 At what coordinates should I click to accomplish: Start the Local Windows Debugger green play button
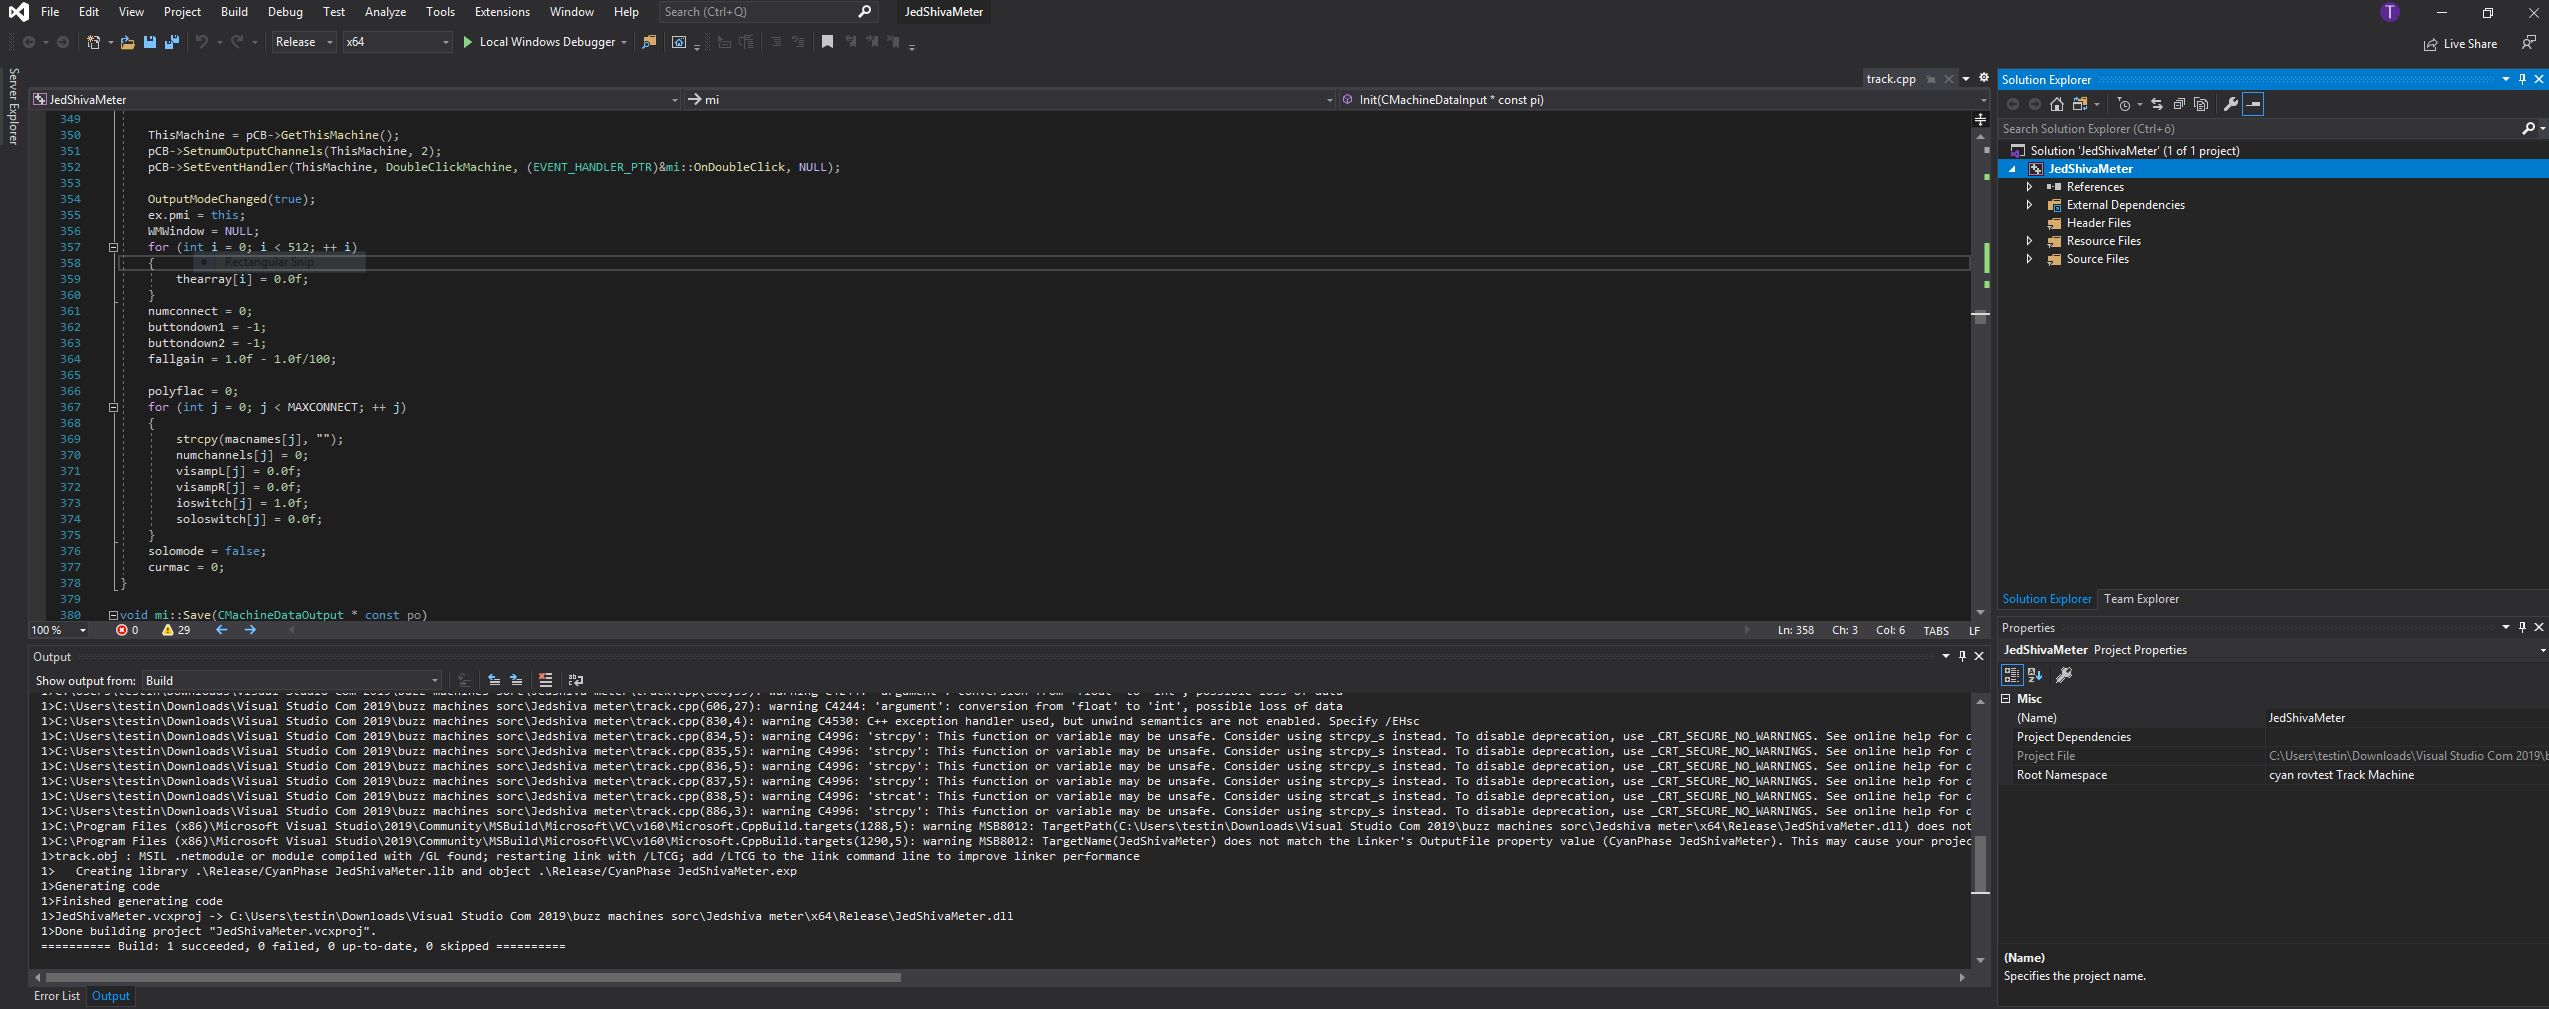(x=467, y=42)
